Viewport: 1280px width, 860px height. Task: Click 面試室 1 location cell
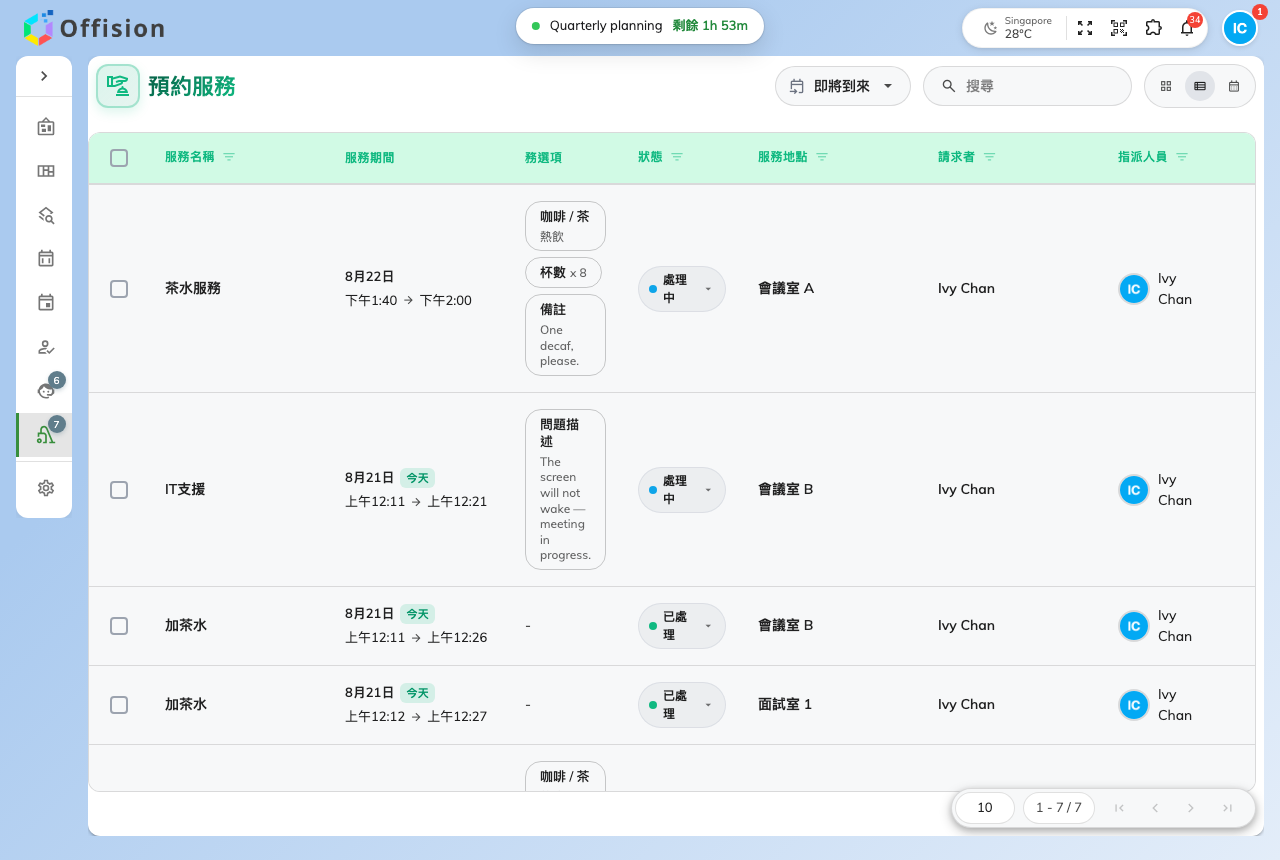pyautogui.click(x=785, y=704)
